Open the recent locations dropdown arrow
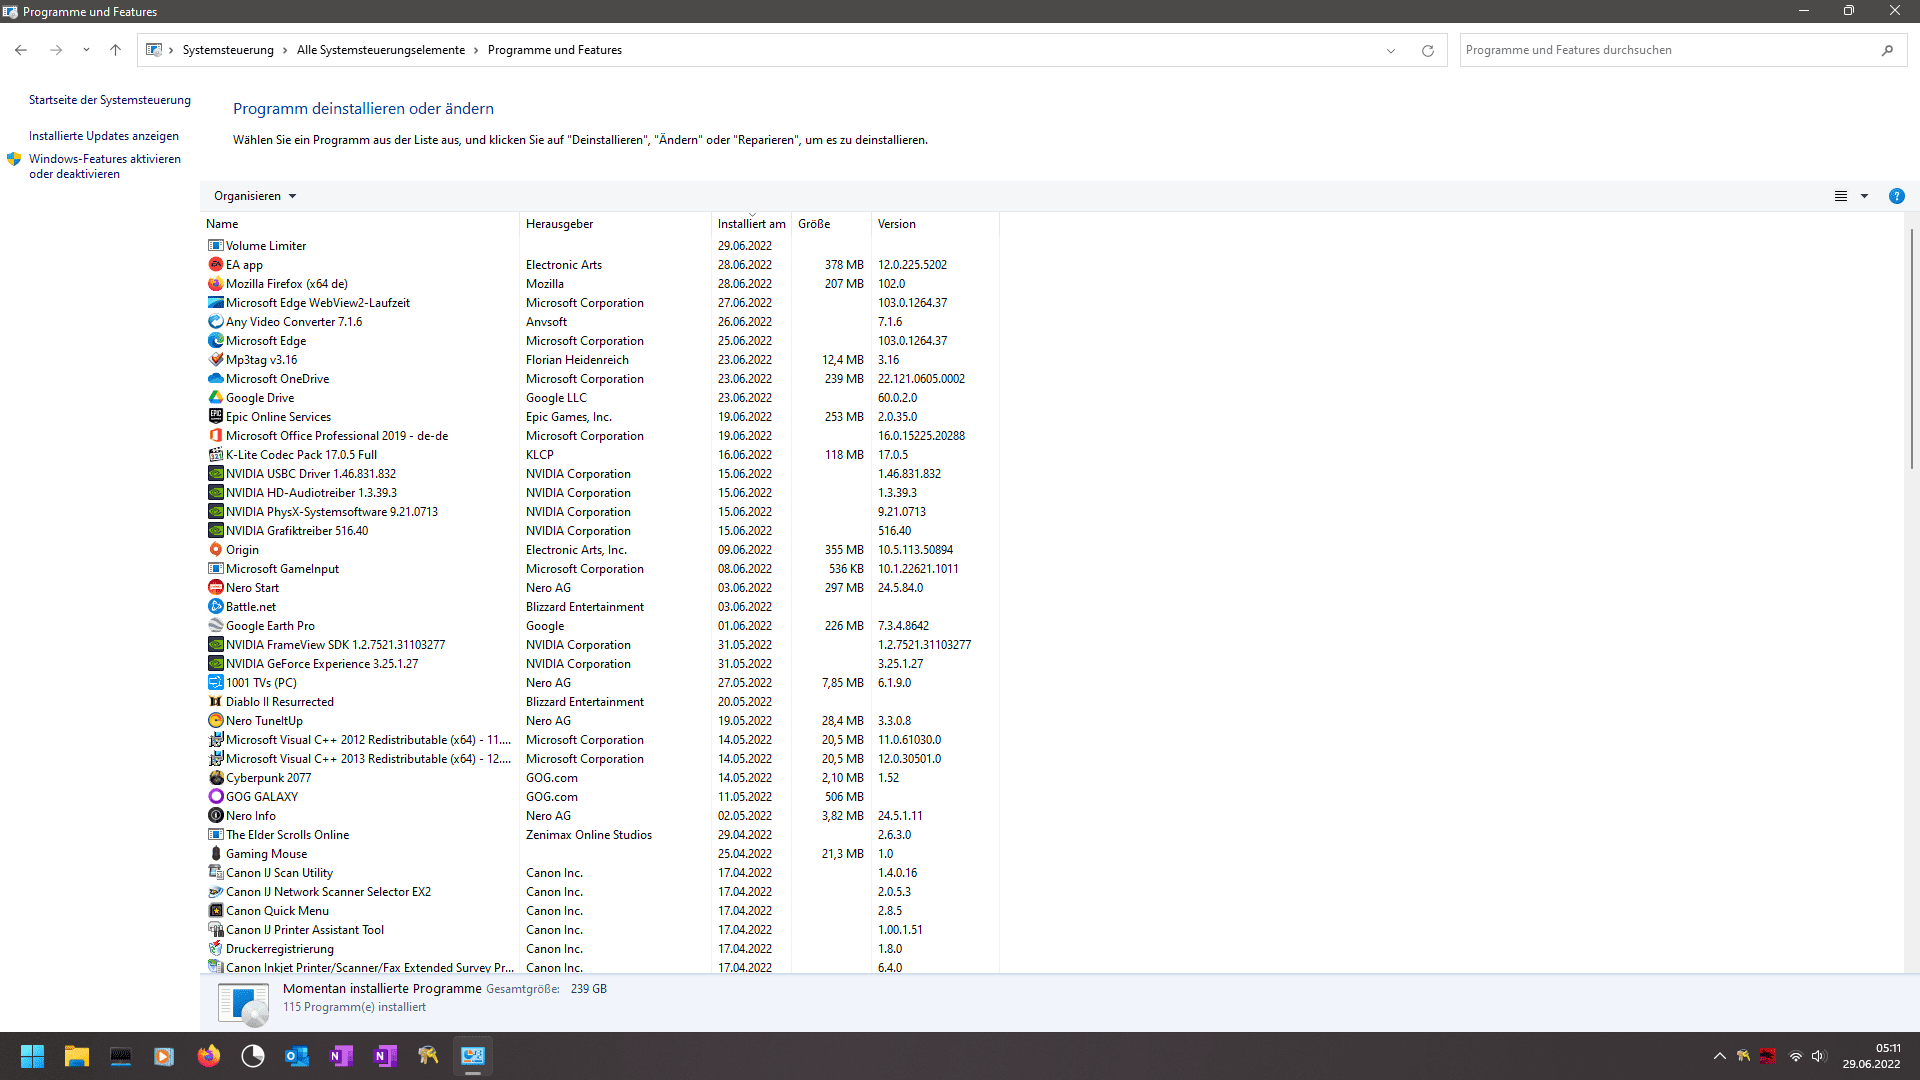This screenshot has width=1920, height=1080. tap(86, 50)
